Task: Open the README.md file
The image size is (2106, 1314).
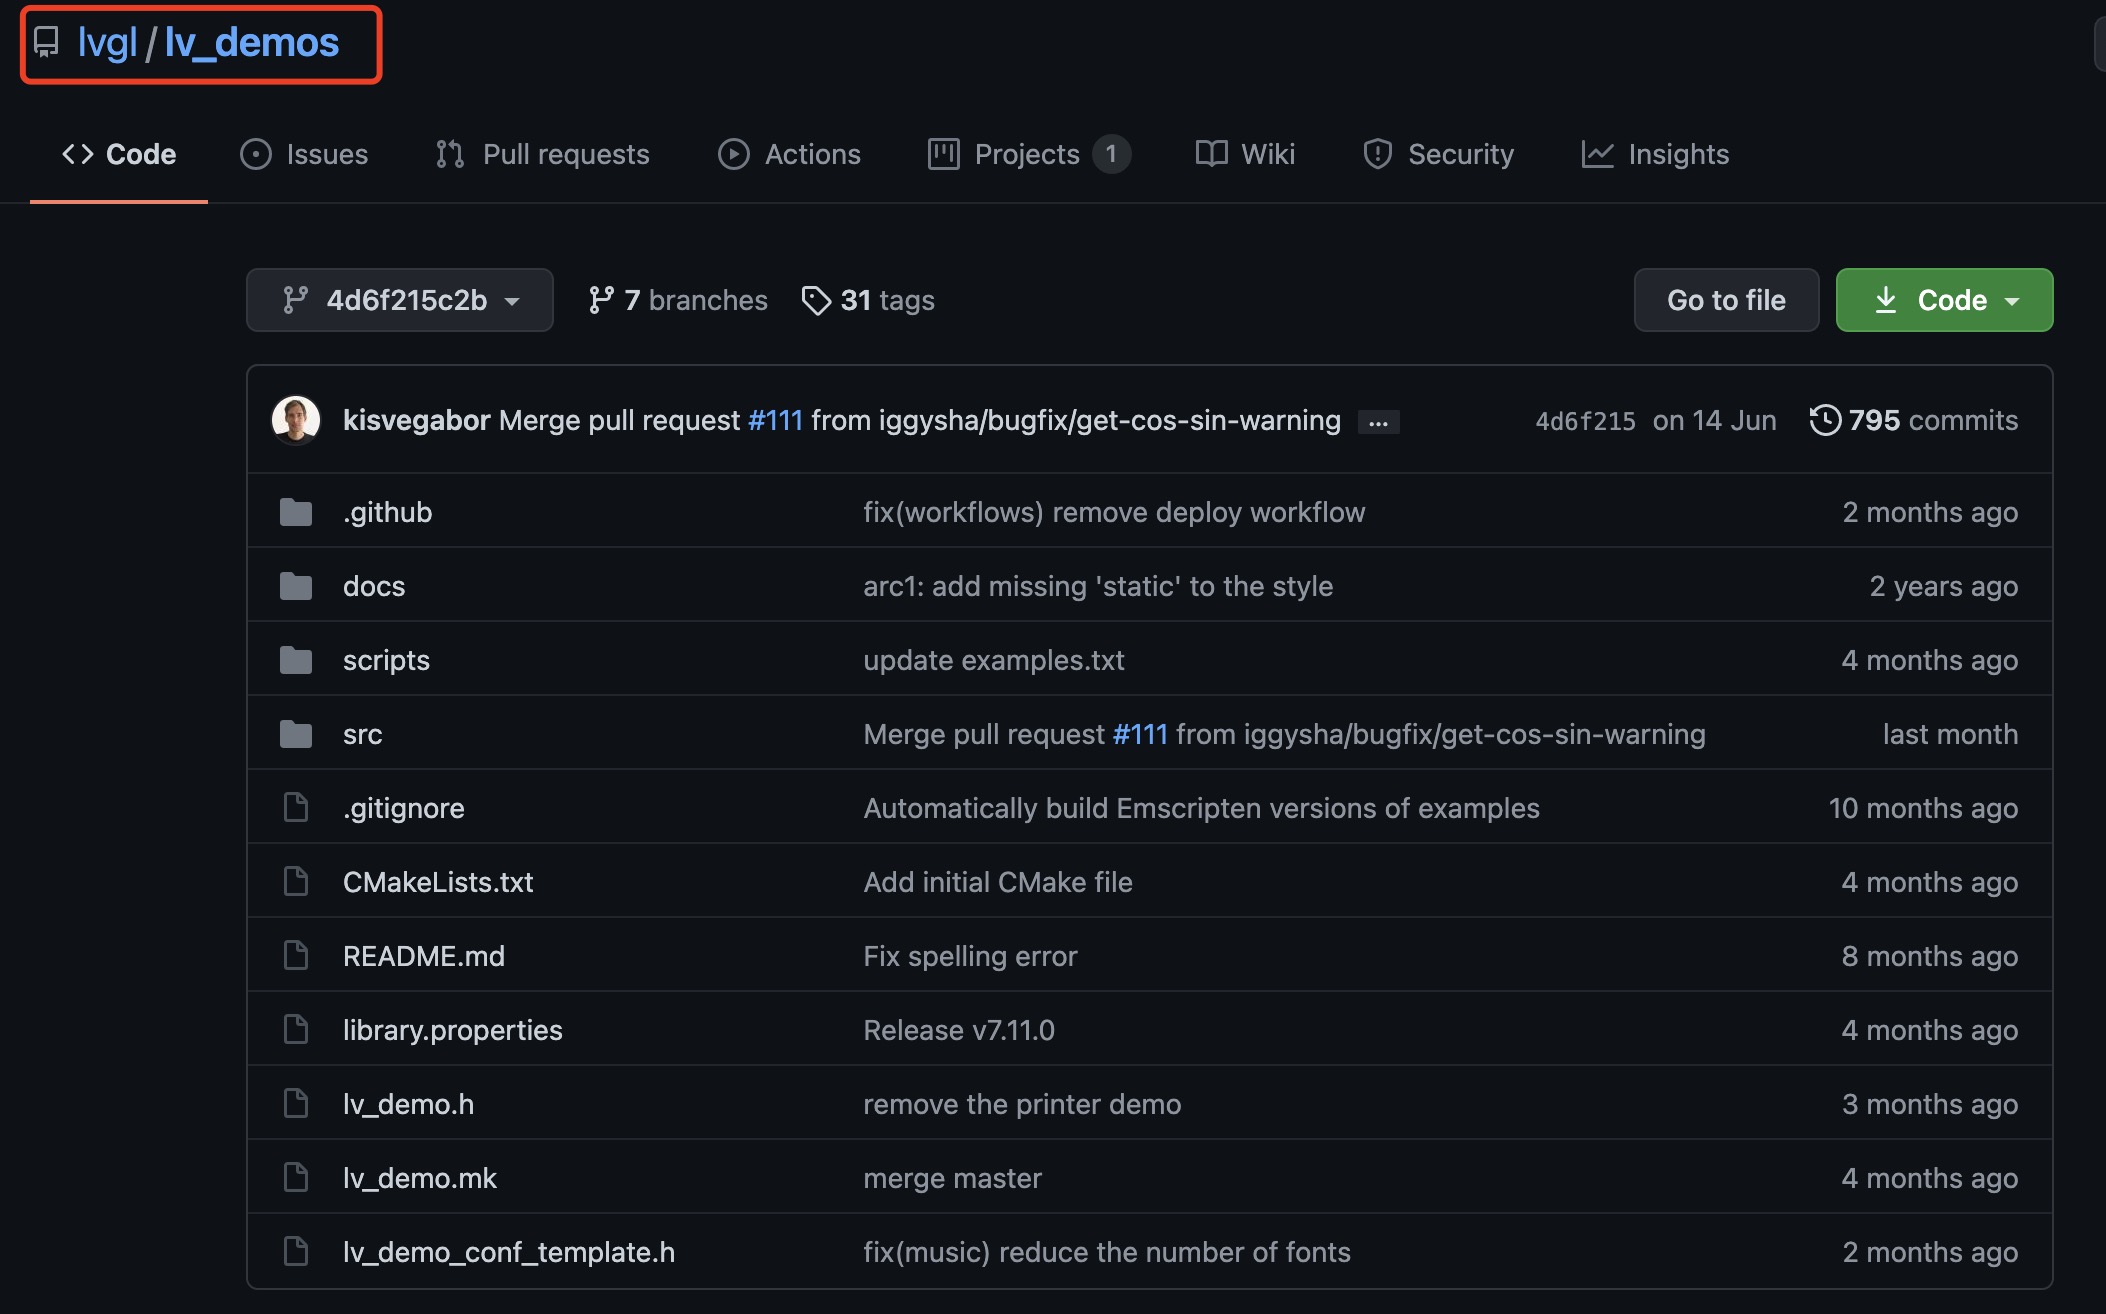Action: click(424, 956)
